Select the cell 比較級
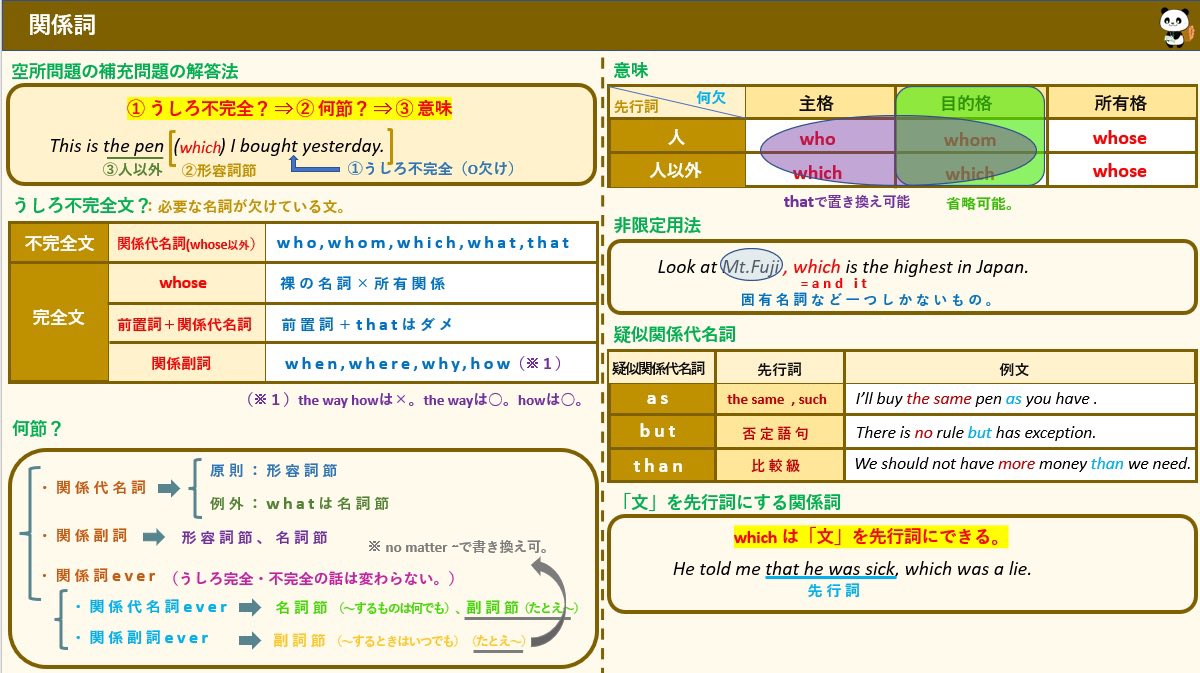The width and height of the screenshot is (1200, 673). point(779,466)
